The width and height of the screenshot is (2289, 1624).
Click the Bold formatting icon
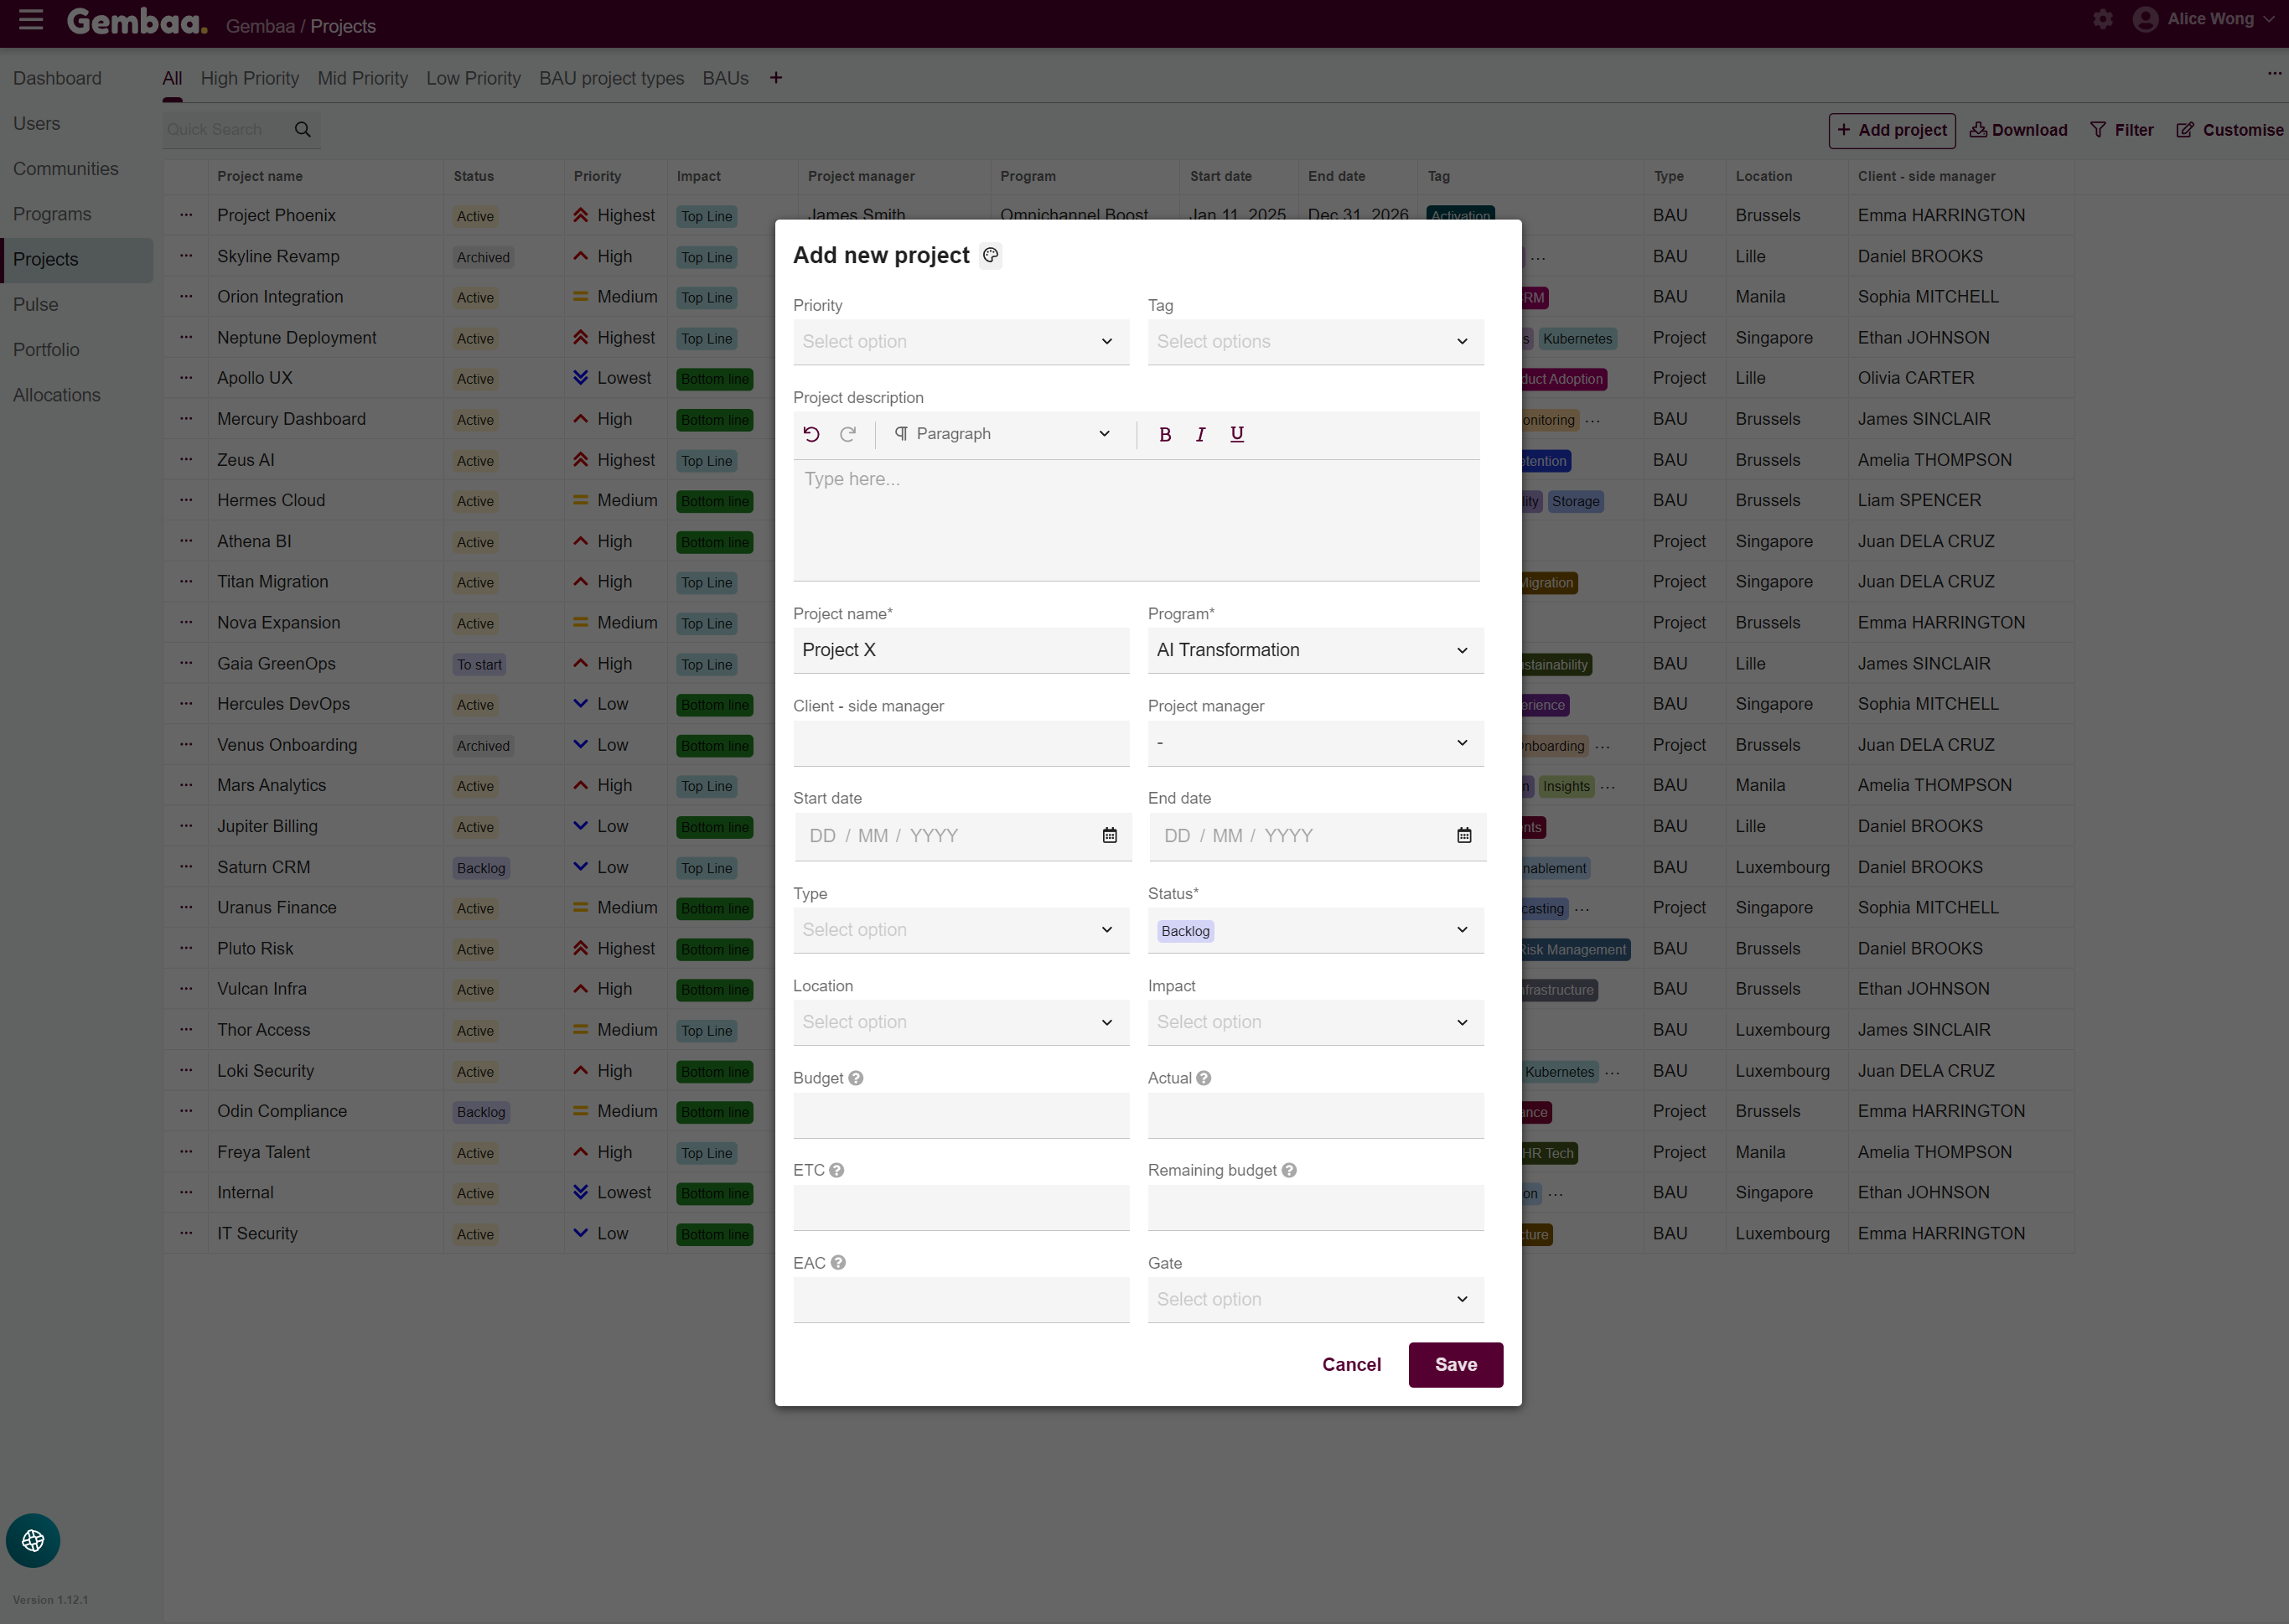[1164, 434]
